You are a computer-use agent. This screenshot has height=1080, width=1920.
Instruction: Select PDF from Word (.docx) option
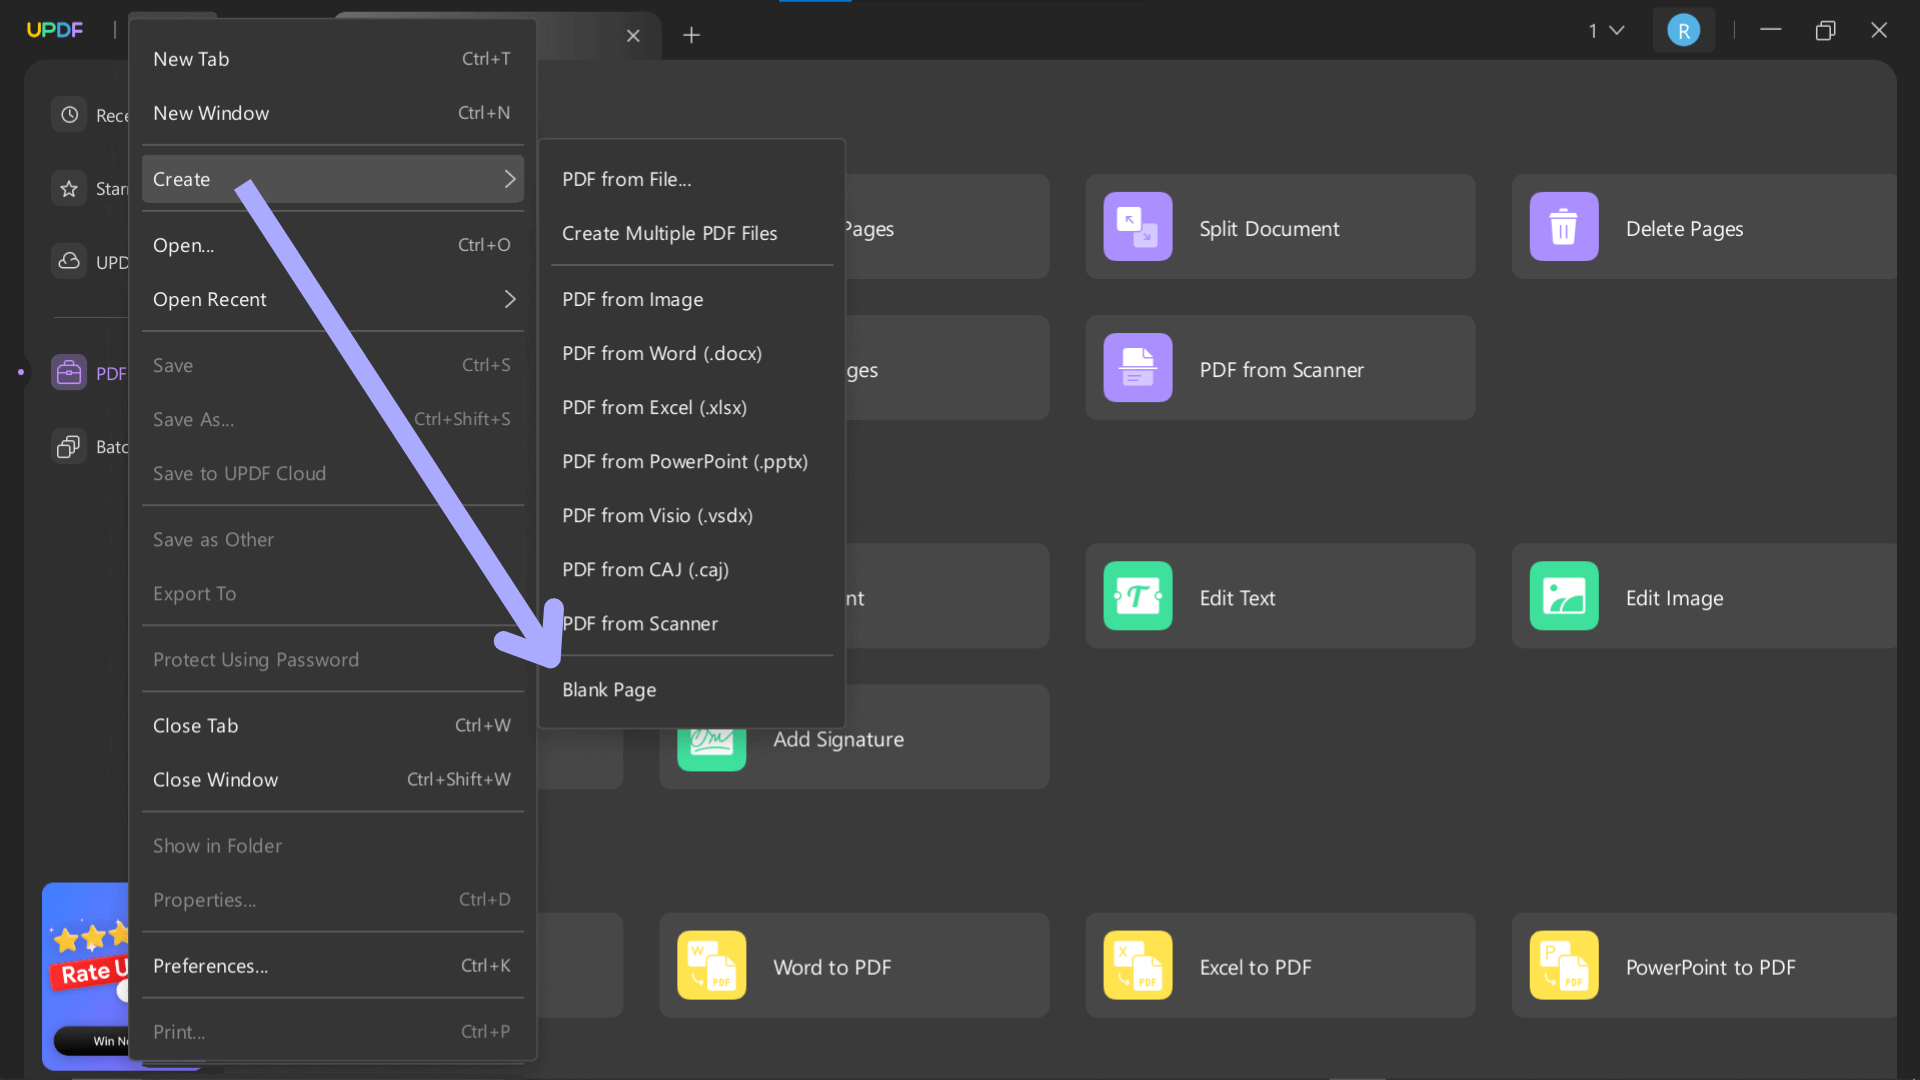[661, 354]
